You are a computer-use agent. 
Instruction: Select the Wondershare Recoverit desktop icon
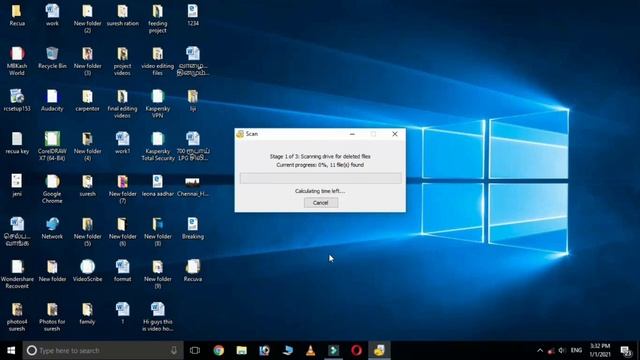pyautogui.click(x=17, y=274)
